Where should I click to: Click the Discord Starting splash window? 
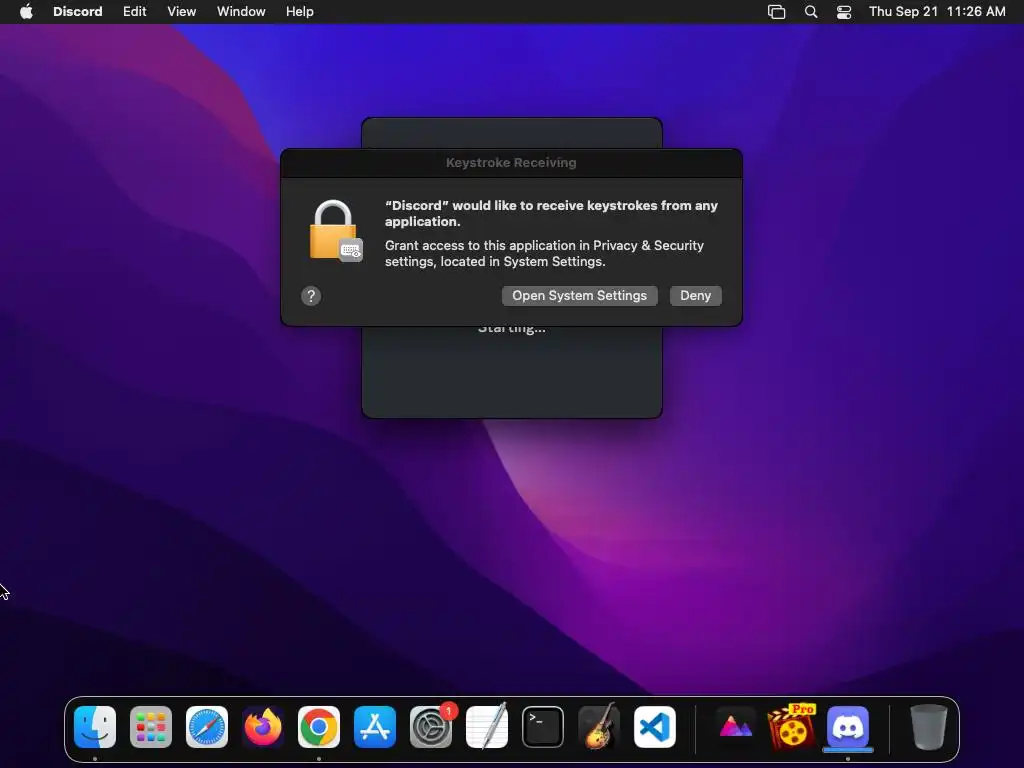512,372
